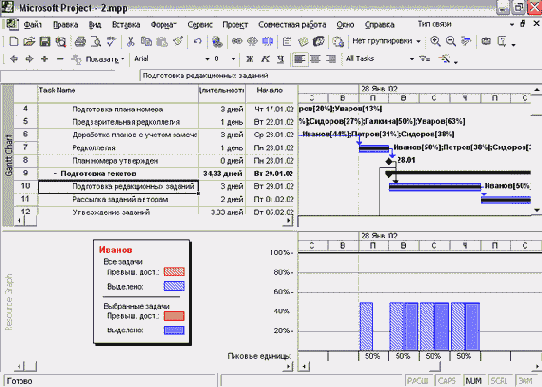Screen dimensions: 542x387
Task: Save project with floppy disk icon
Action: pyautogui.click(x=45, y=42)
